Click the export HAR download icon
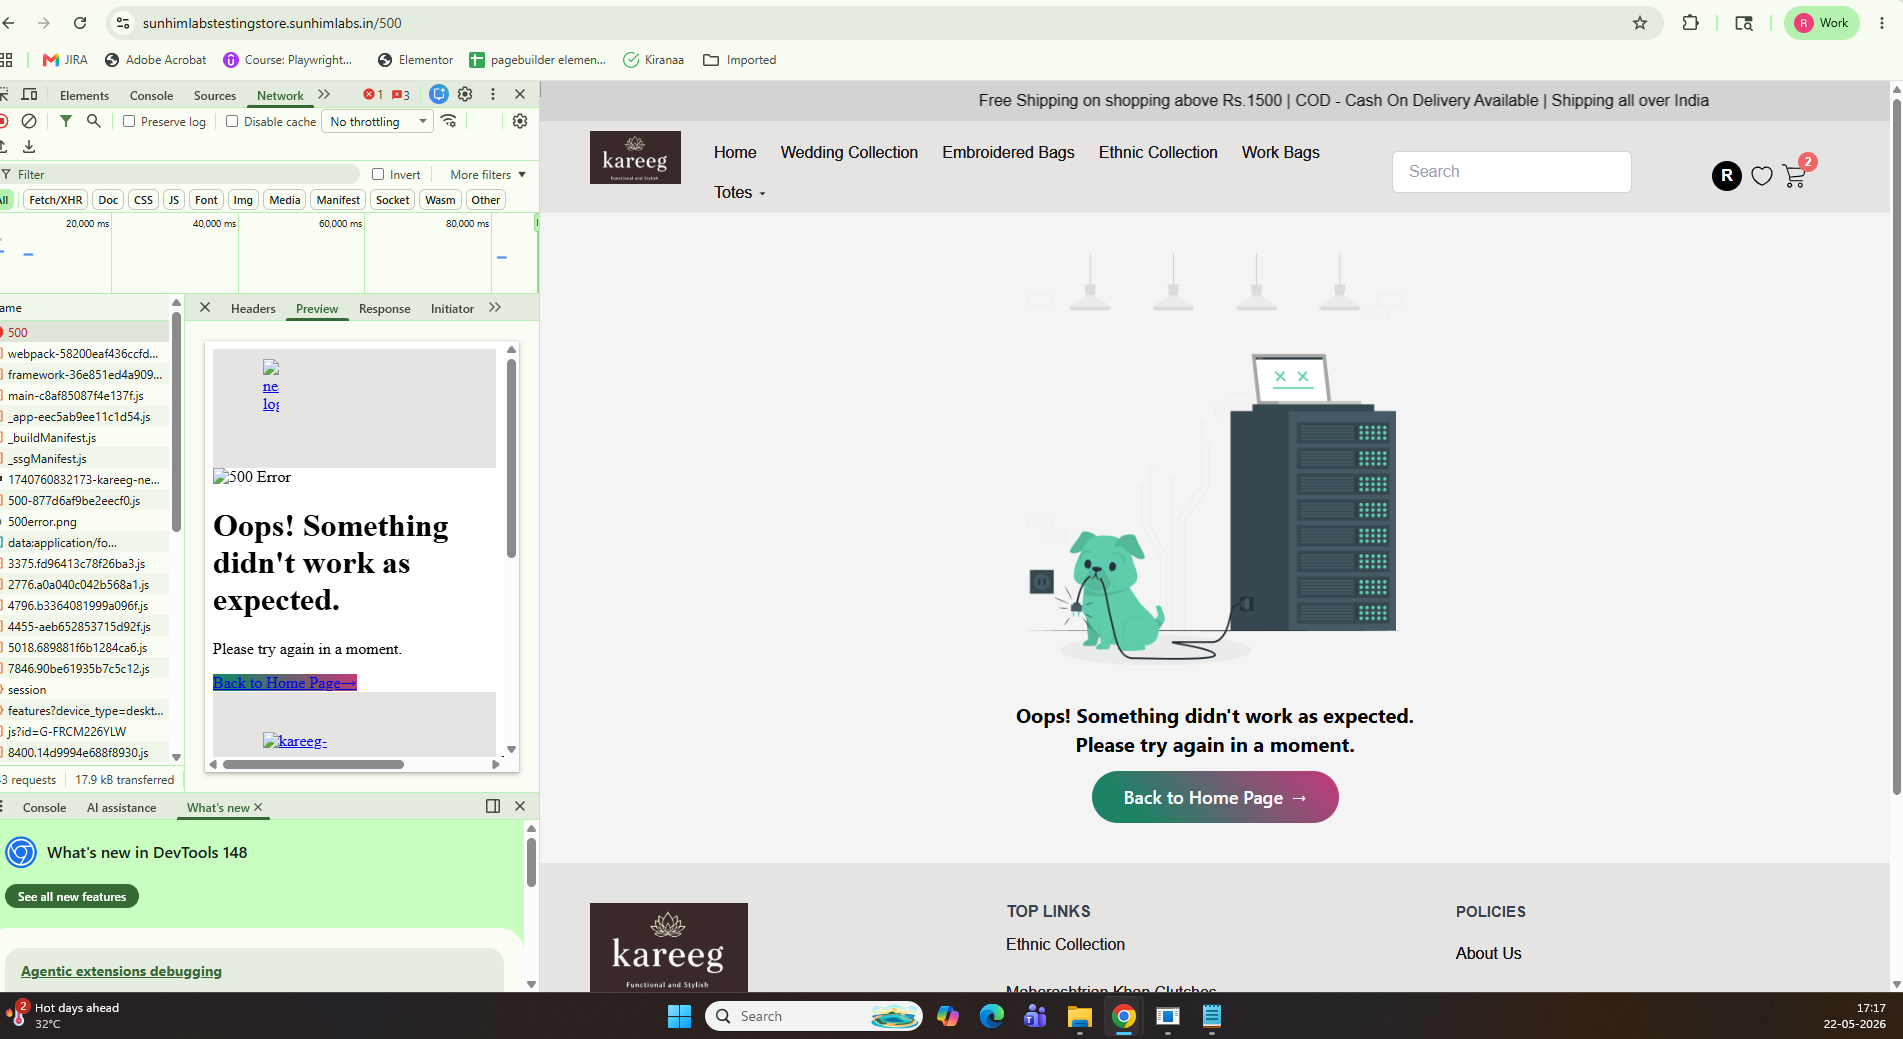Screen dimensions: 1903x1039 pyautogui.click(x=29, y=147)
